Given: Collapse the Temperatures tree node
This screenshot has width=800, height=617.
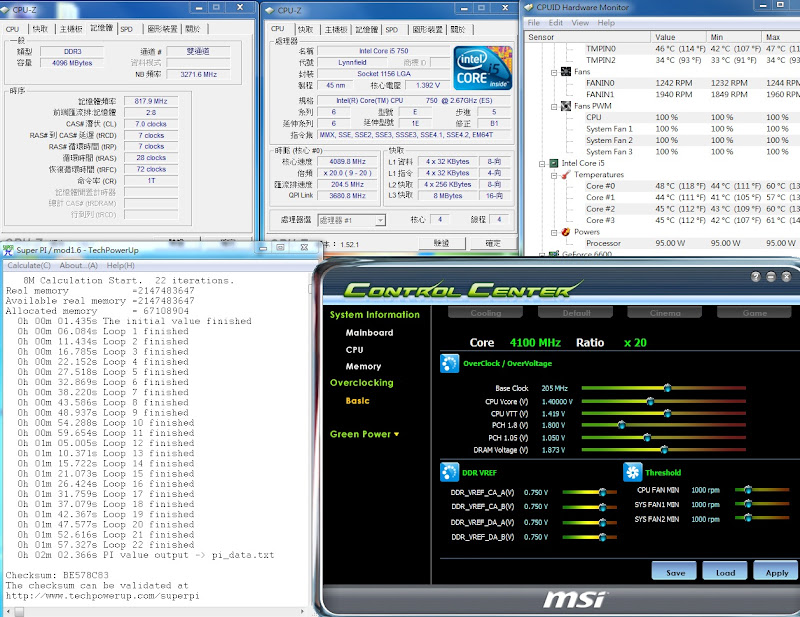Looking at the screenshot, I should pos(554,176).
